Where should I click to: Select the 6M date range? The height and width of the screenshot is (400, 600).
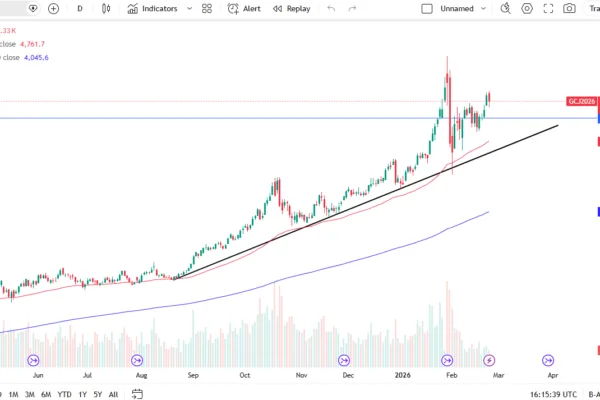[46, 394]
